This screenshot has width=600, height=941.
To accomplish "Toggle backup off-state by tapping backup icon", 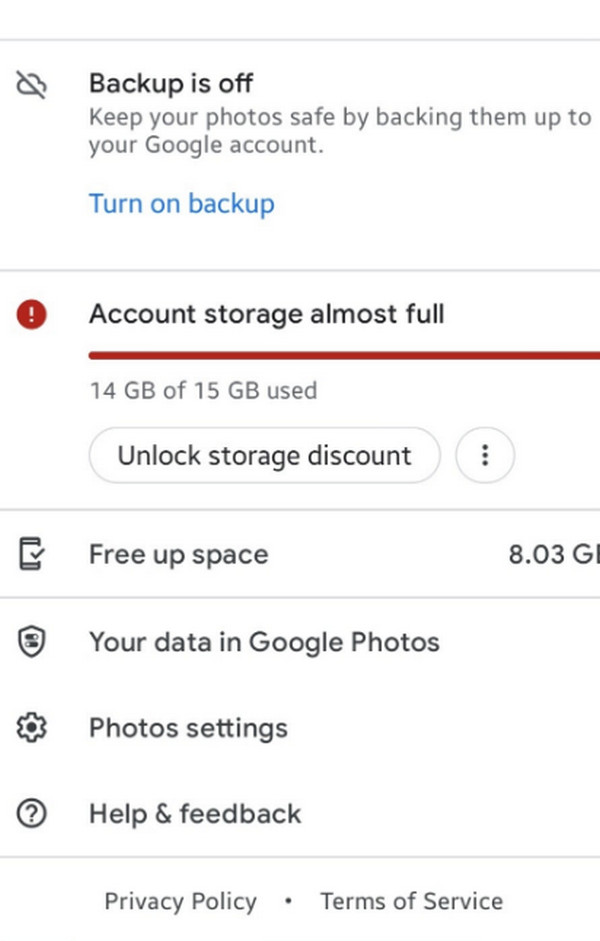I will pyautogui.click(x=31, y=84).
